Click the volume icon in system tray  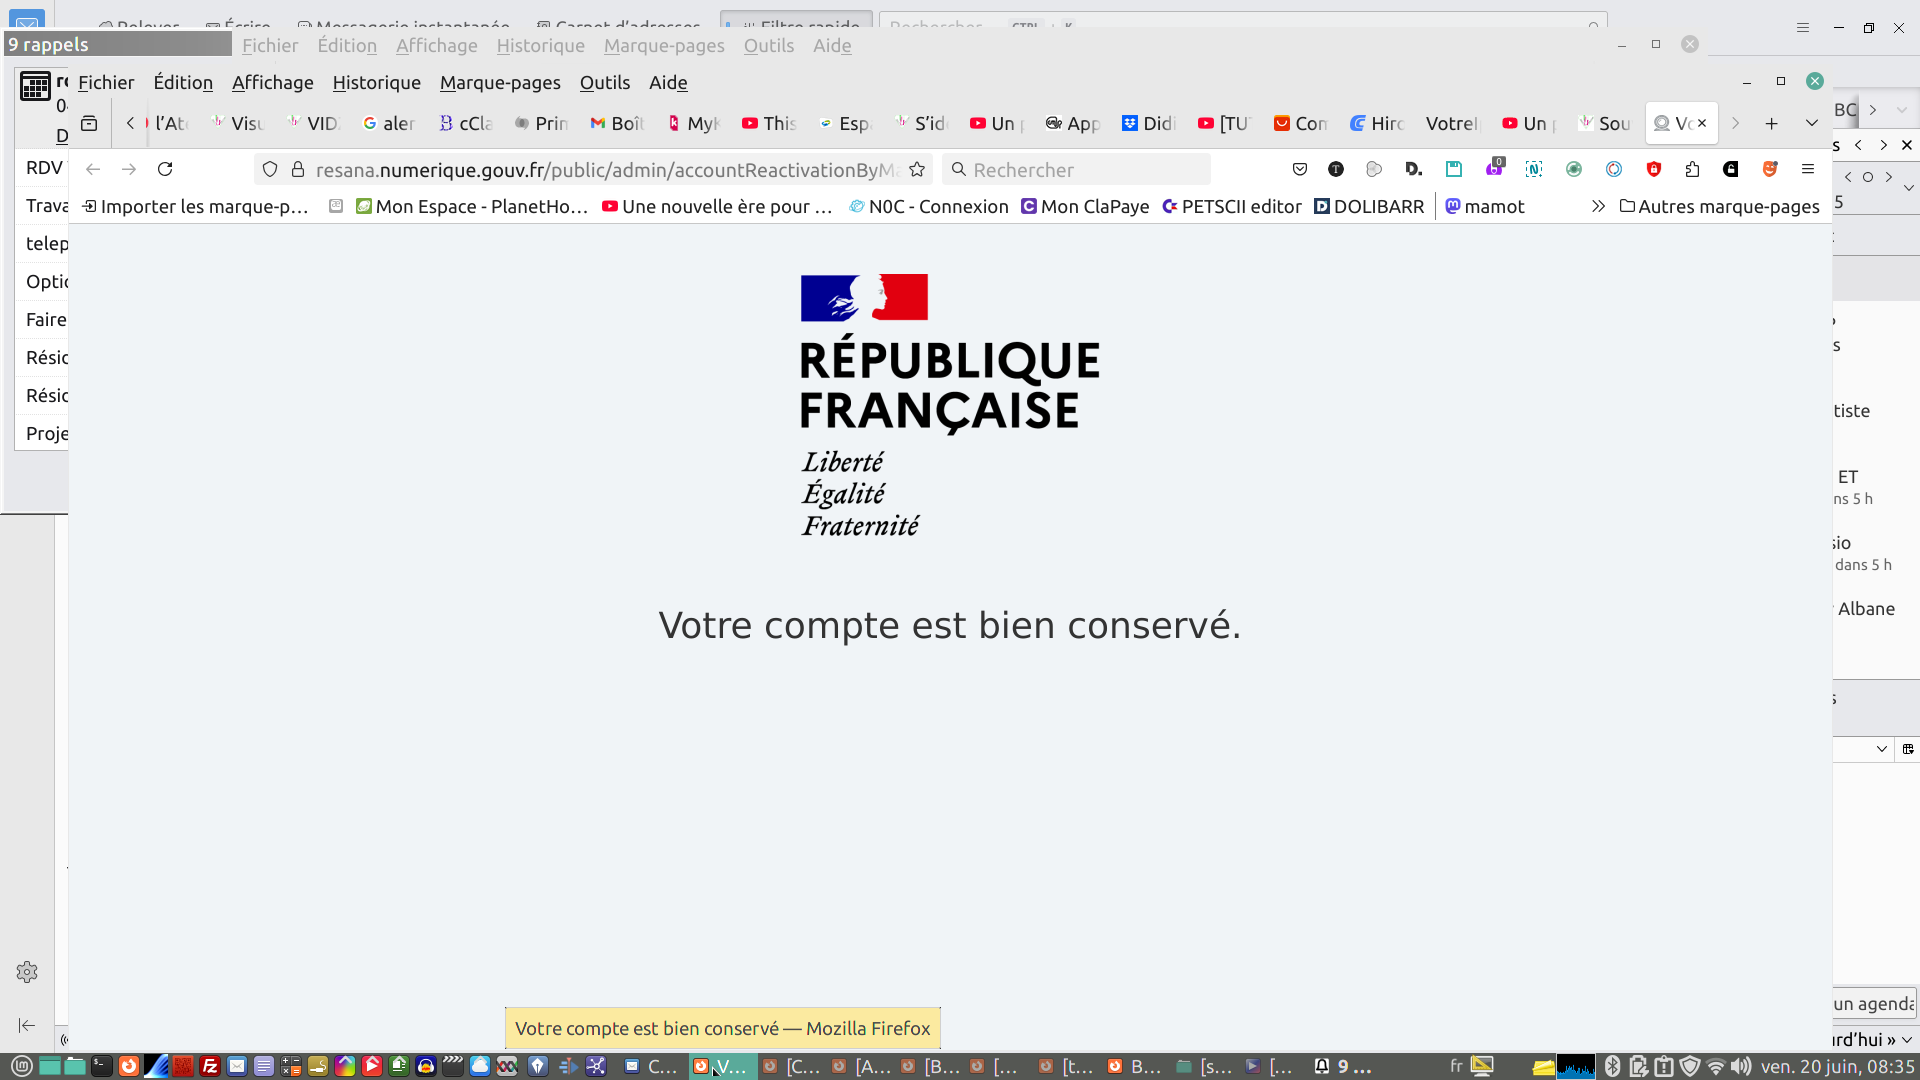pyautogui.click(x=1741, y=1066)
